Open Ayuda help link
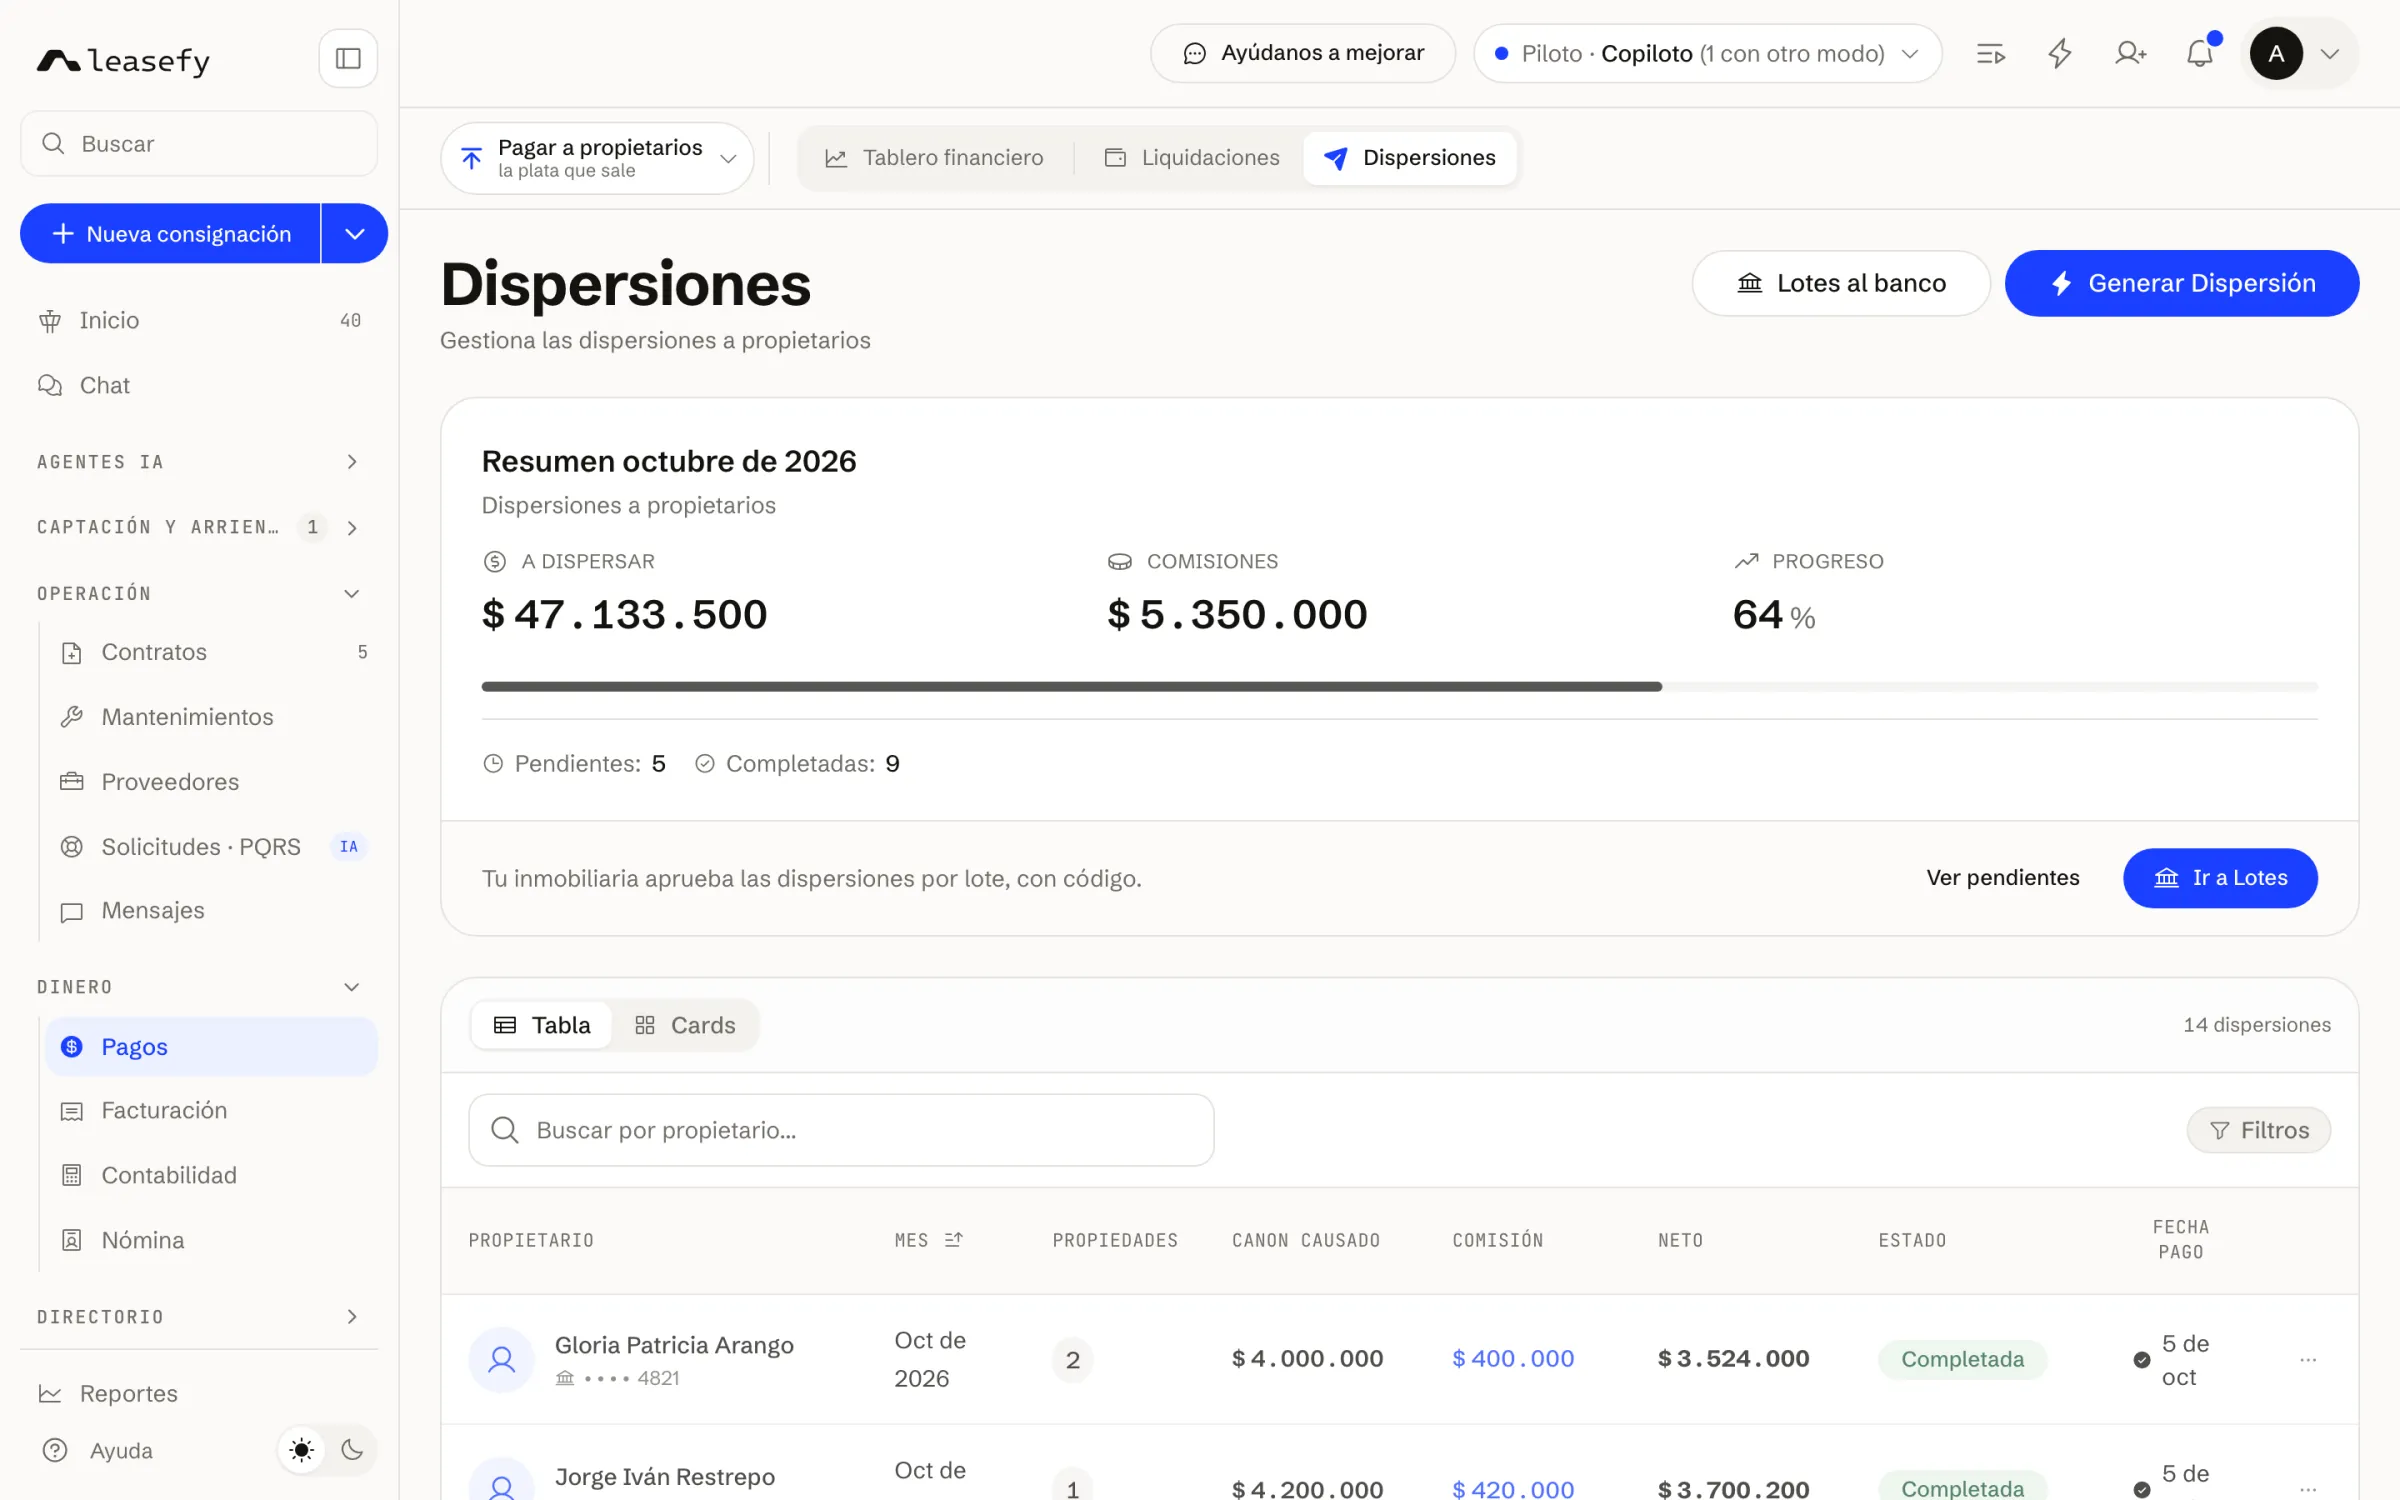This screenshot has height=1500, width=2400. coord(98,1451)
